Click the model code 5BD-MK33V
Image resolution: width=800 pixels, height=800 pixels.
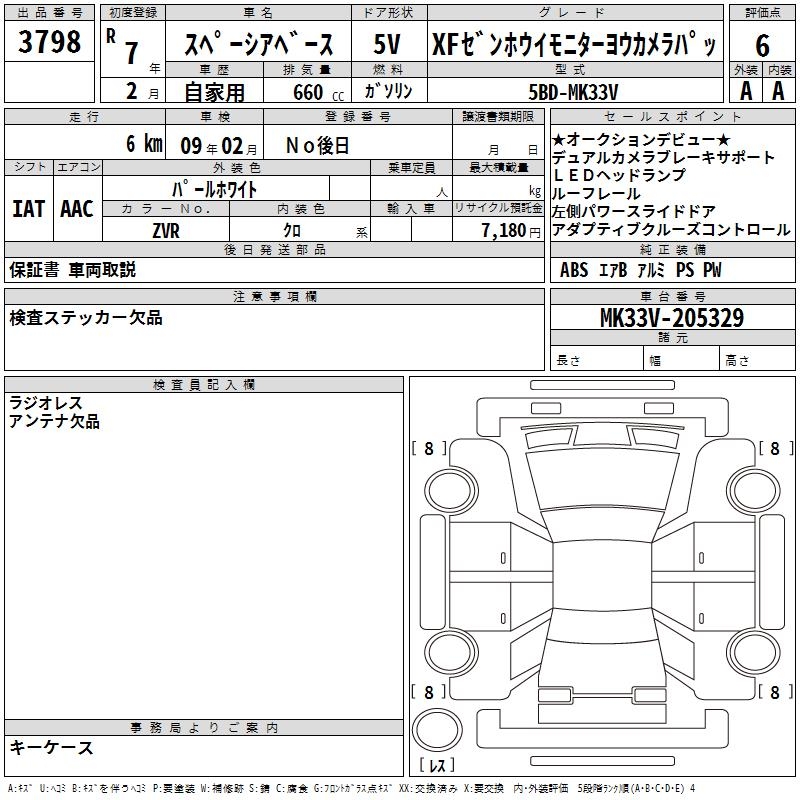[573, 92]
